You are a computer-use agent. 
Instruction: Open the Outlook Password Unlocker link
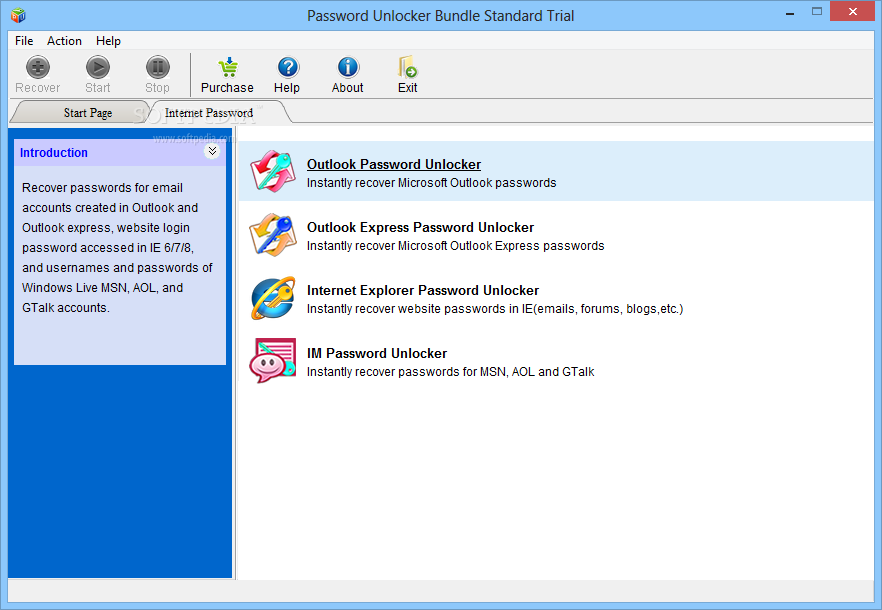[x=394, y=164]
